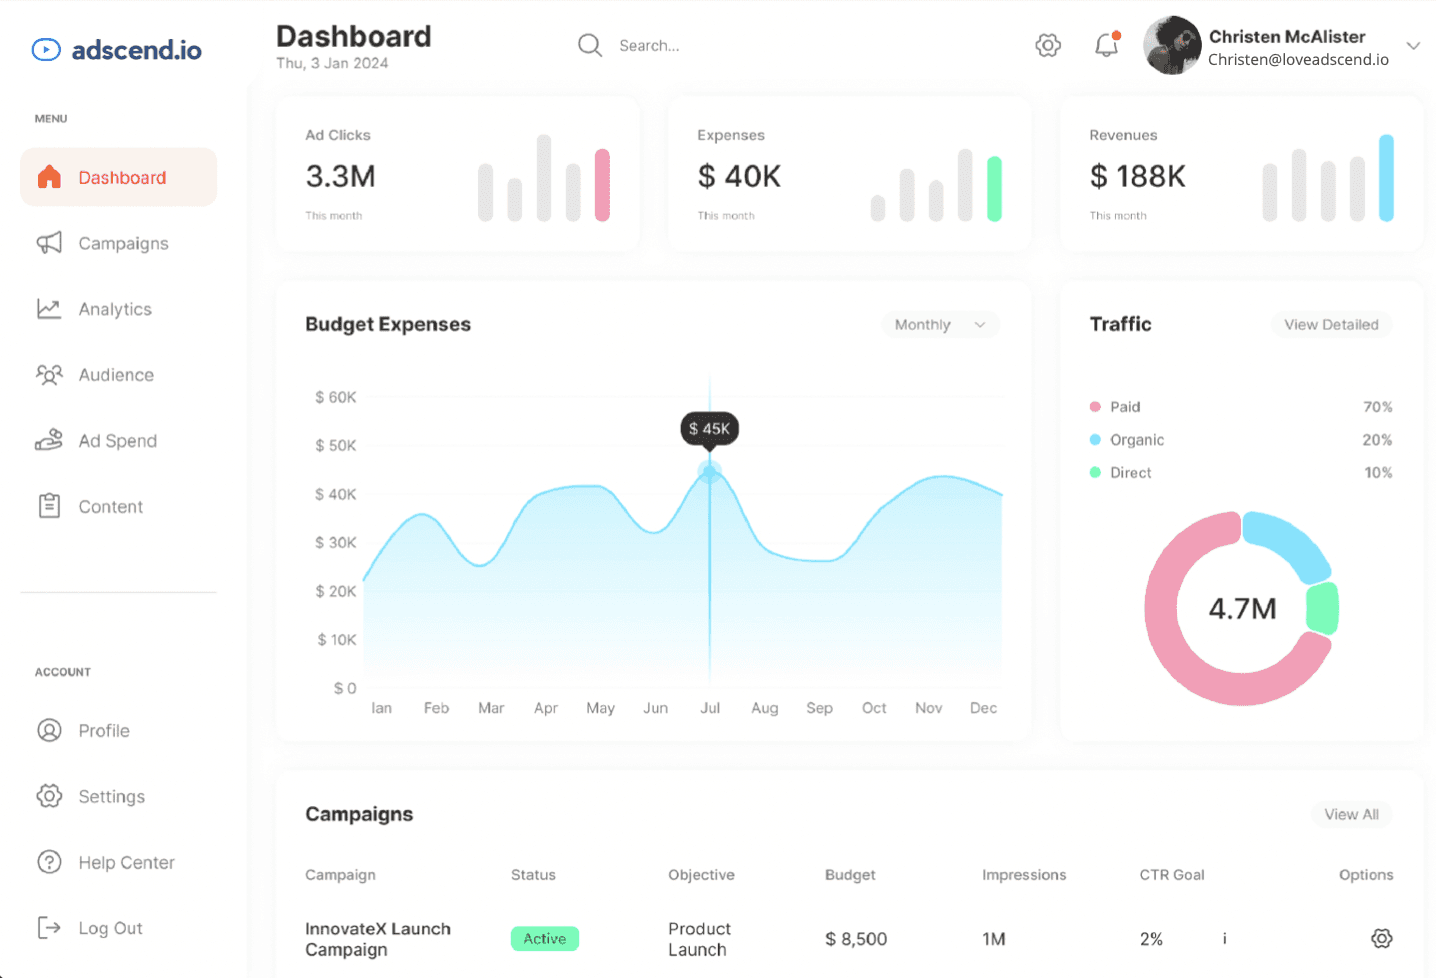Click the Jul label on chart axis
Viewport: 1436px width, 978px height.
coord(710,707)
